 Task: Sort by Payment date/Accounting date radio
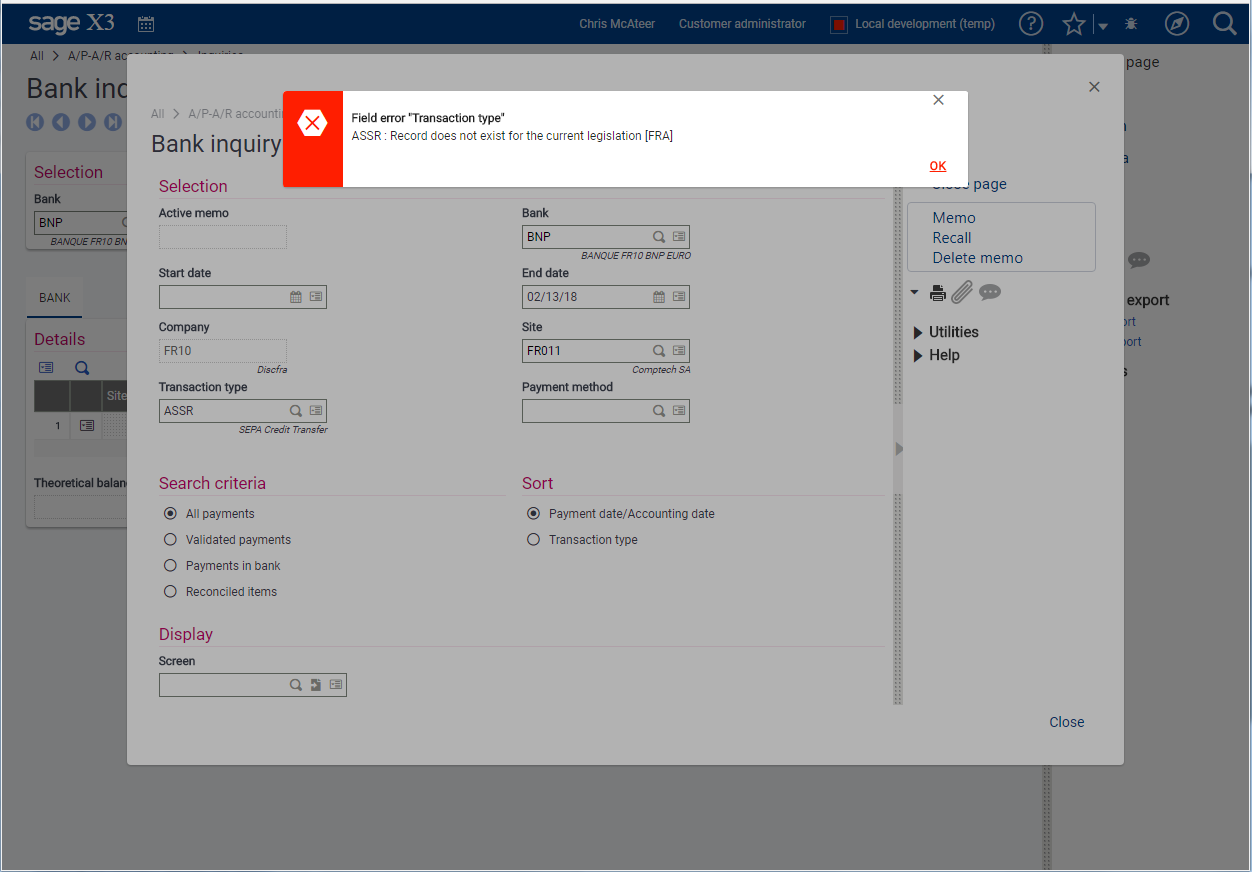click(533, 514)
